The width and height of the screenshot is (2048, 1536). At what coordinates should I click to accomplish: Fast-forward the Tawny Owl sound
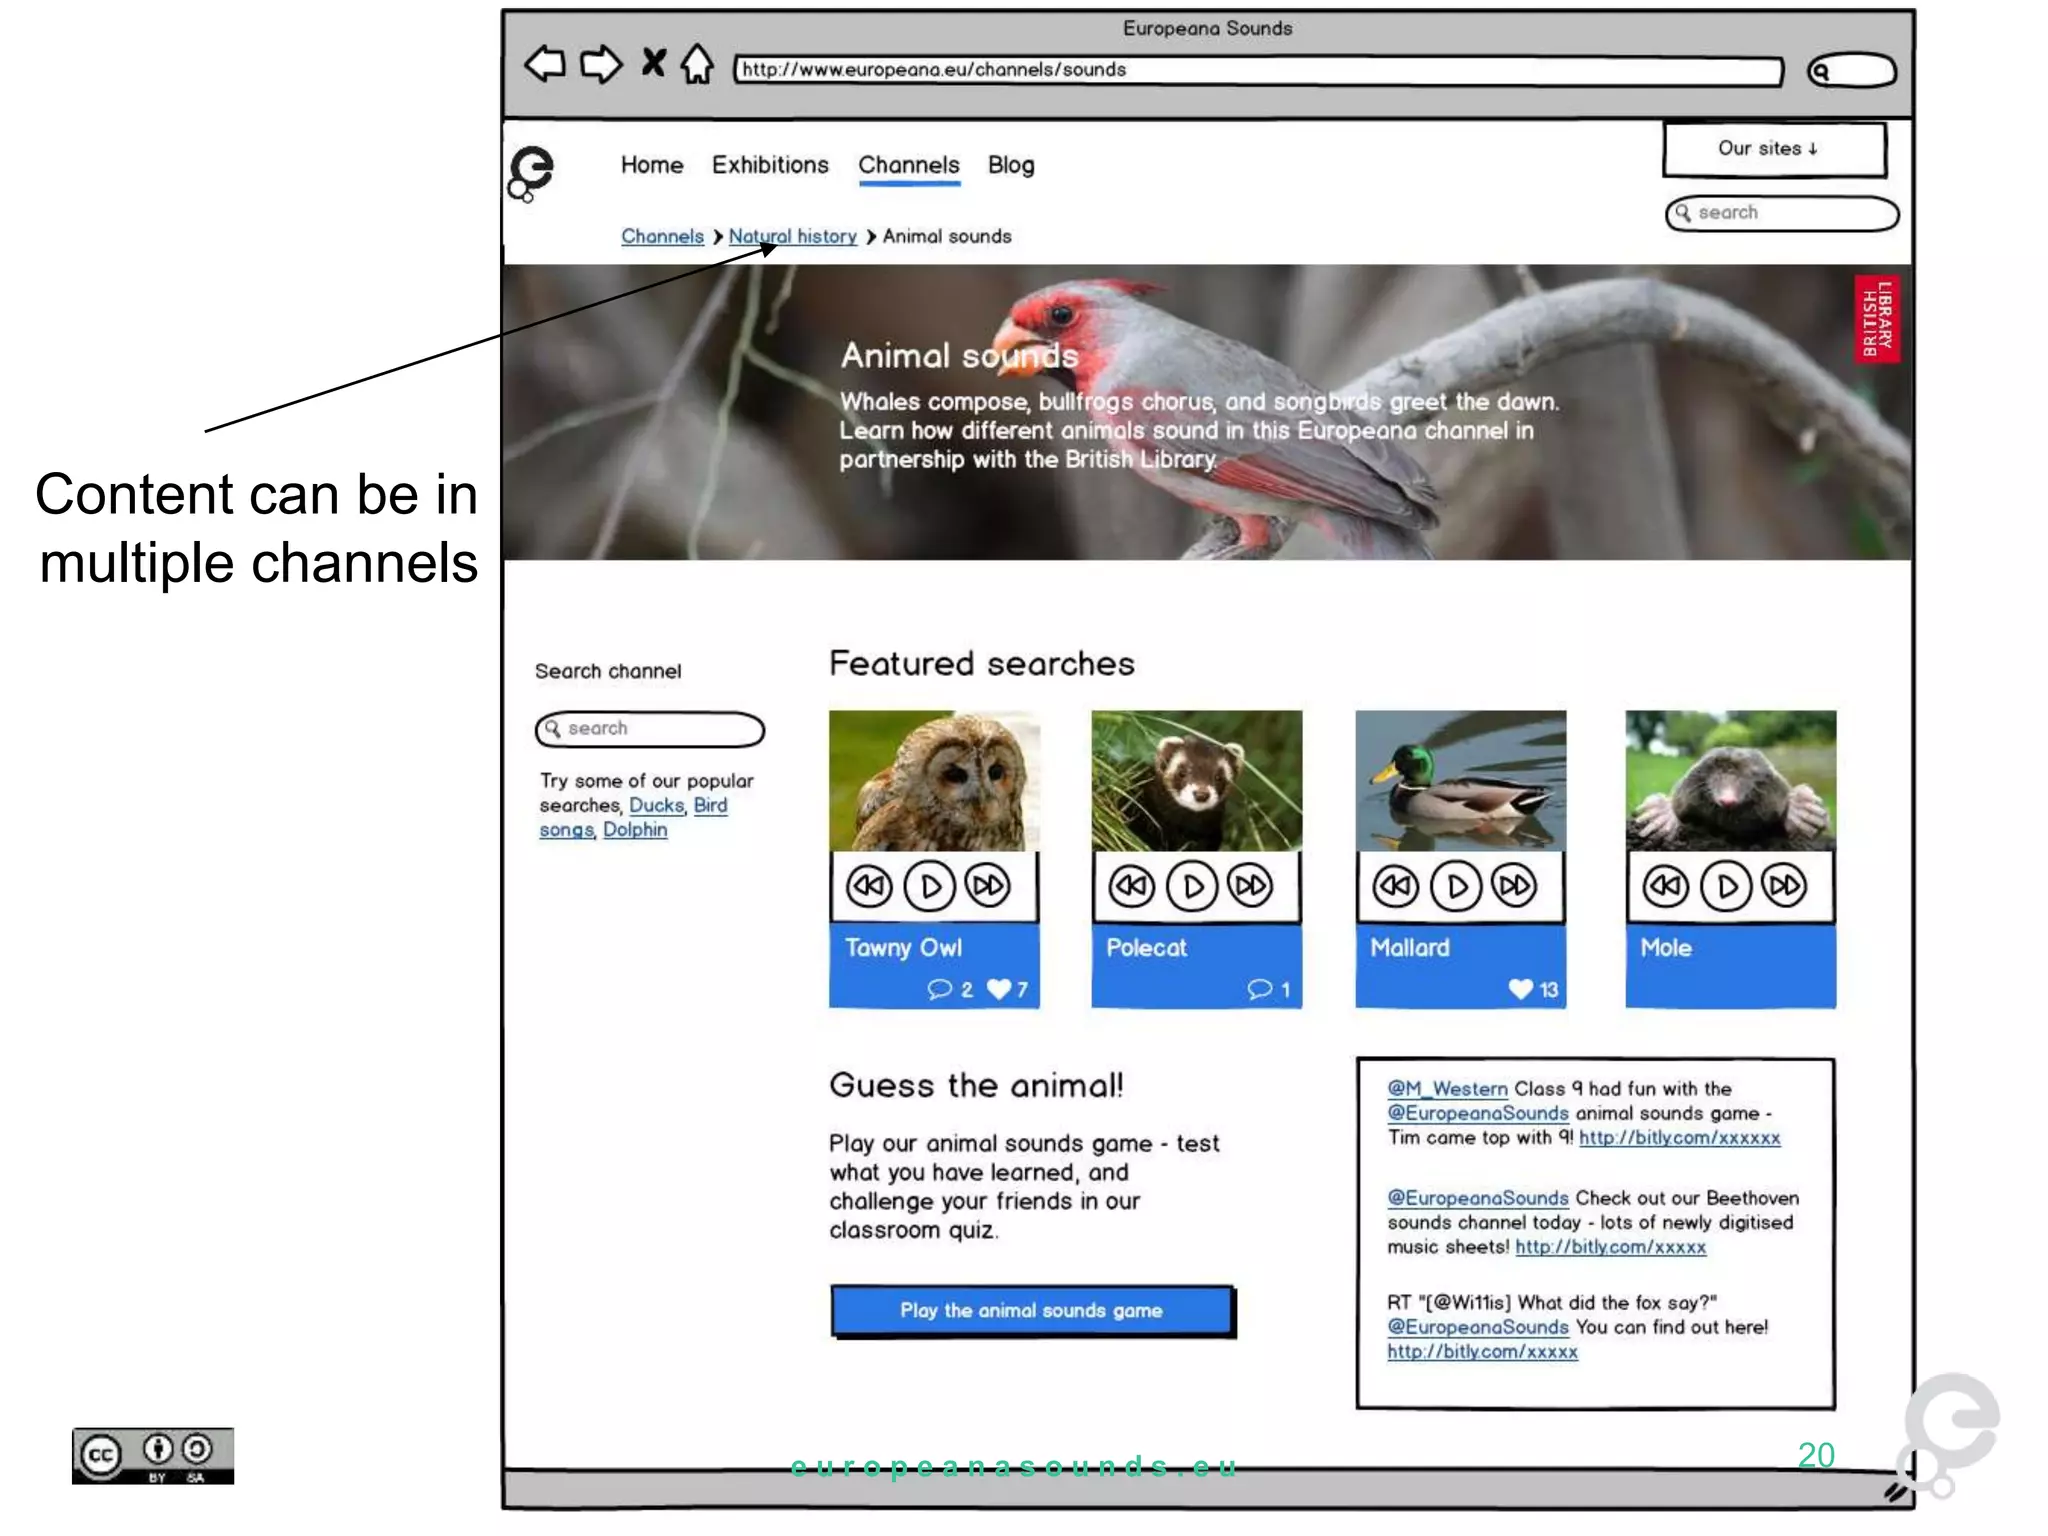[x=988, y=886]
